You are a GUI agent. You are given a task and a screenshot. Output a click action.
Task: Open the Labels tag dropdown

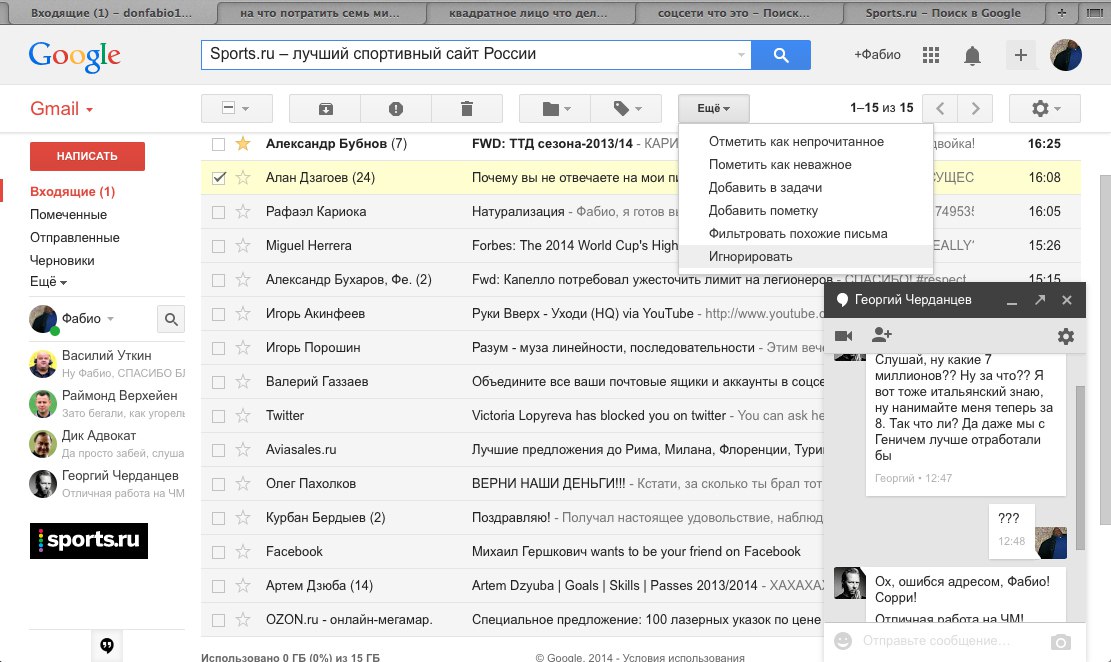(626, 109)
